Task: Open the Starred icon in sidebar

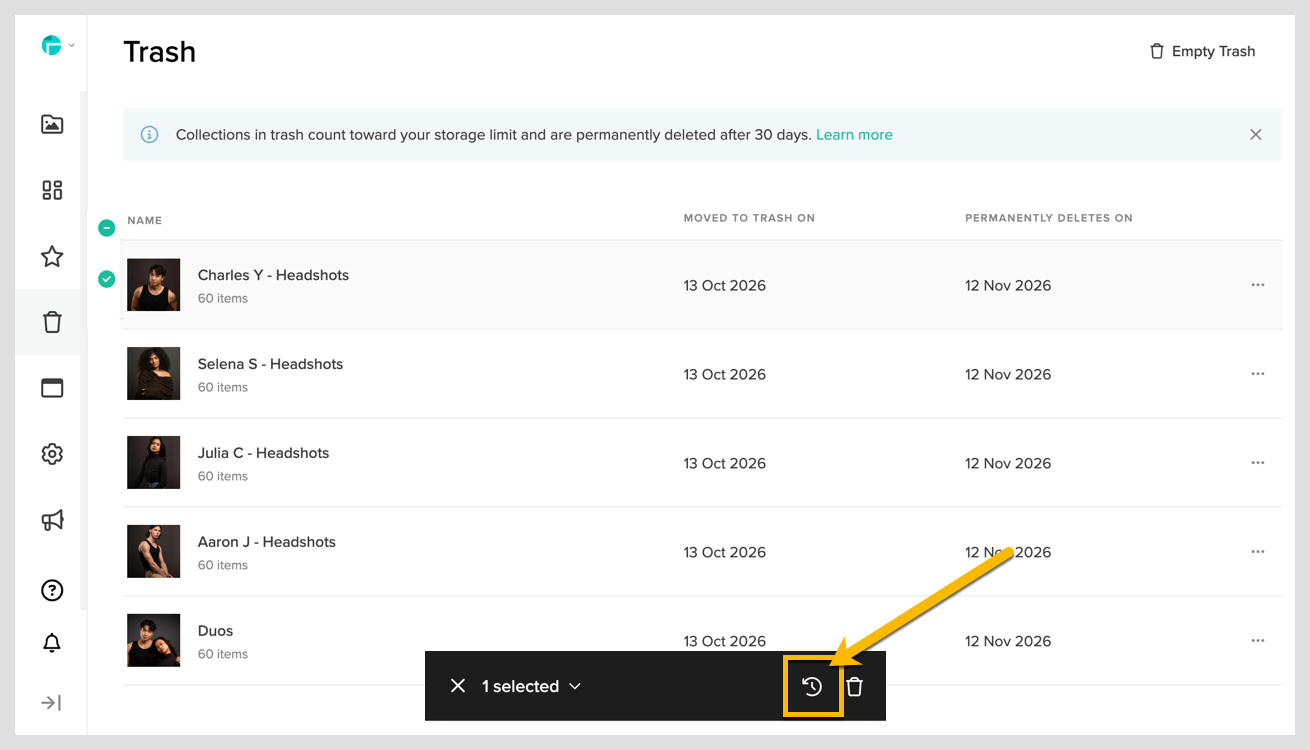Action: pos(52,256)
